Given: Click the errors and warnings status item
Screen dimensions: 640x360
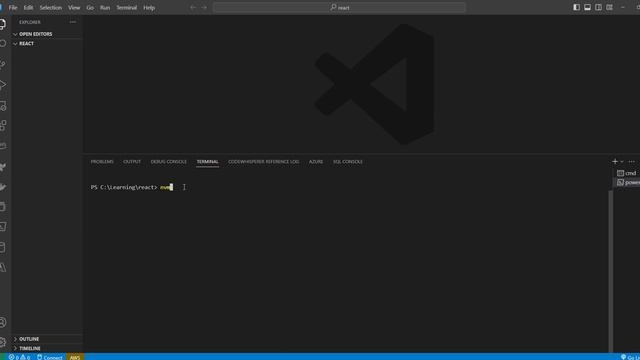Looking at the screenshot, I should point(19,357).
